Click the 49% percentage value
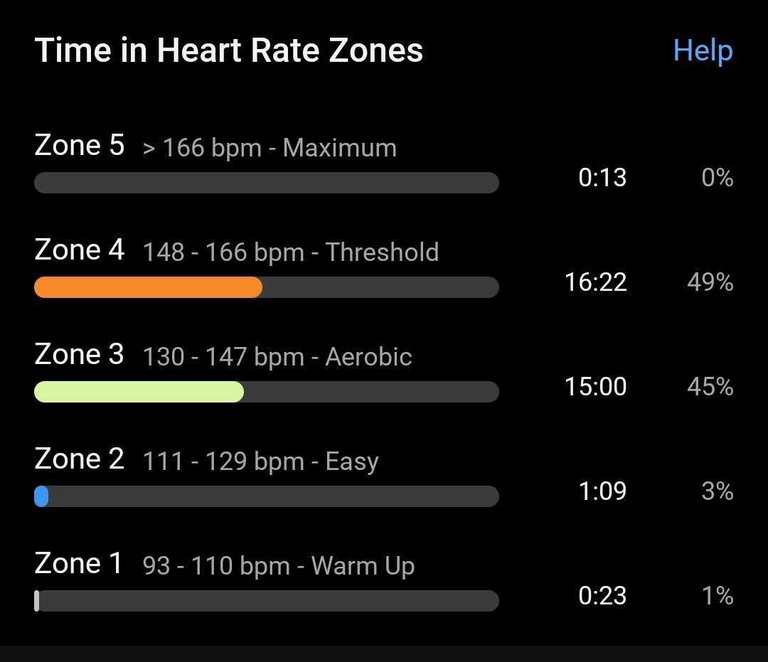 pyautogui.click(x=710, y=282)
